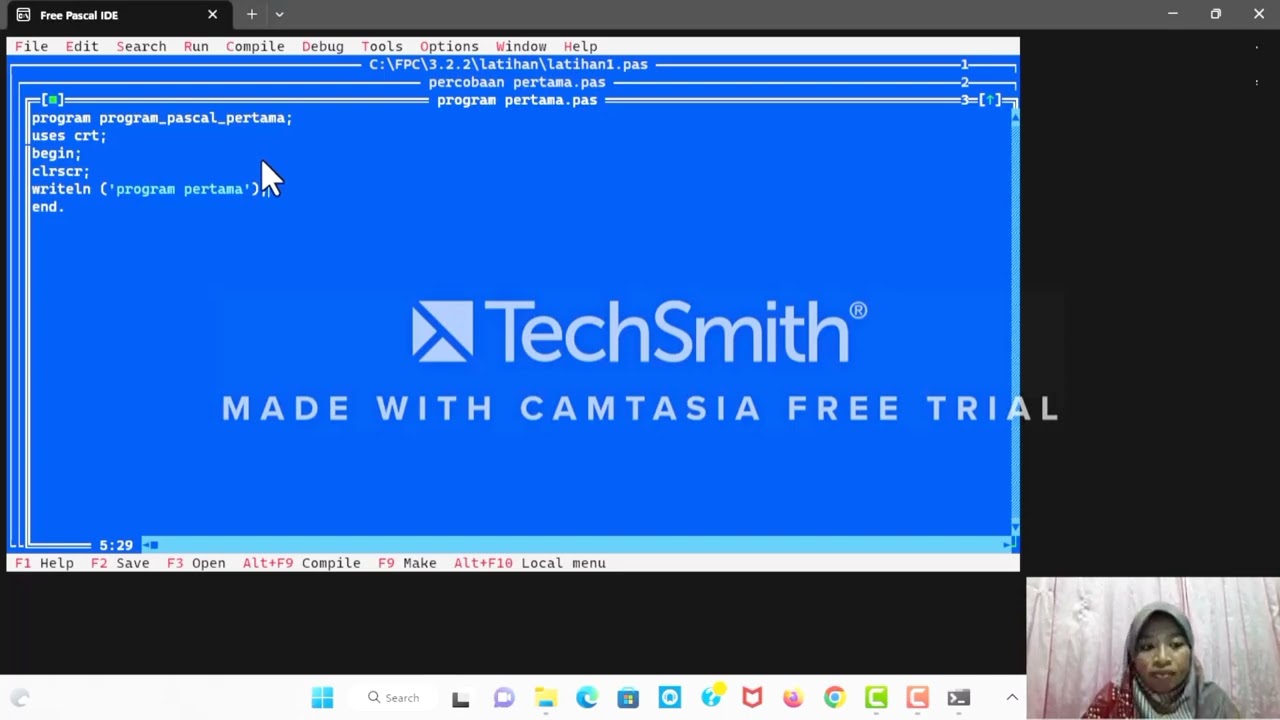Image resolution: width=1280 pixels, height=720 pixels.
Task: Select the latihan1.pas window title
Action: click(508, 64)
